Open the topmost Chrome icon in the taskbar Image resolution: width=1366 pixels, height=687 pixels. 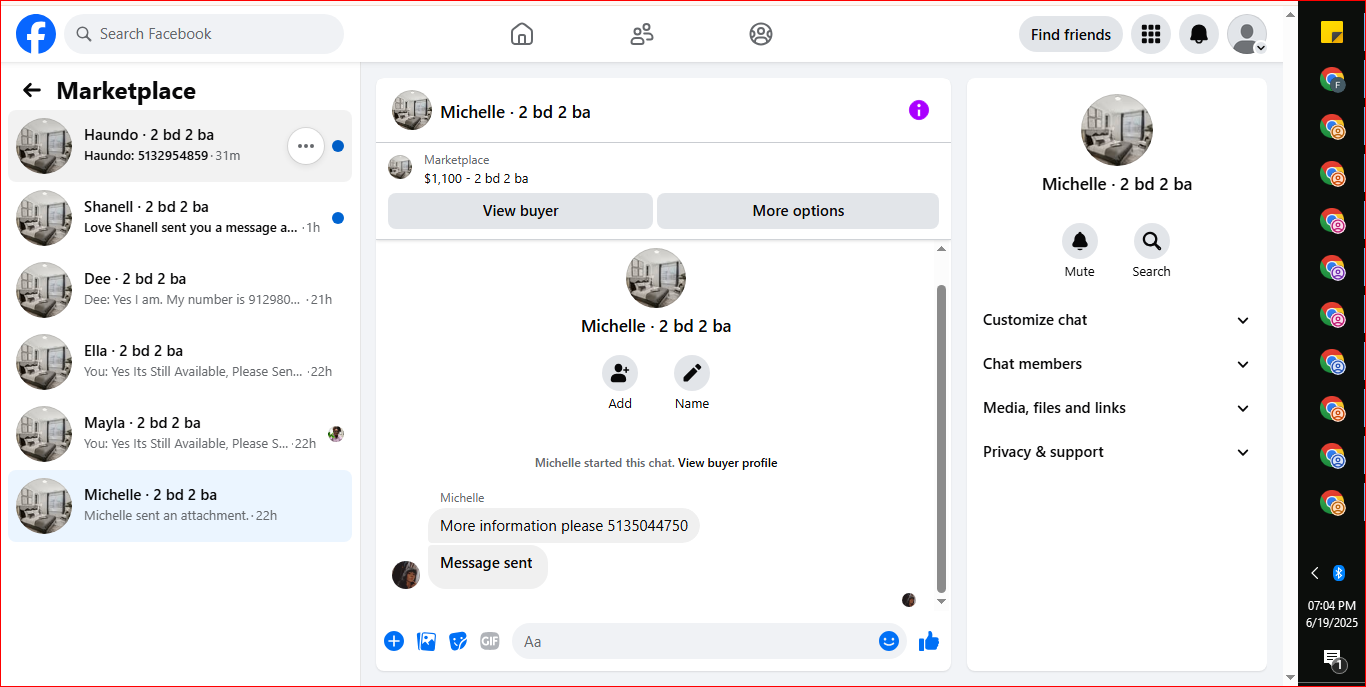[x=1332, y=80]
